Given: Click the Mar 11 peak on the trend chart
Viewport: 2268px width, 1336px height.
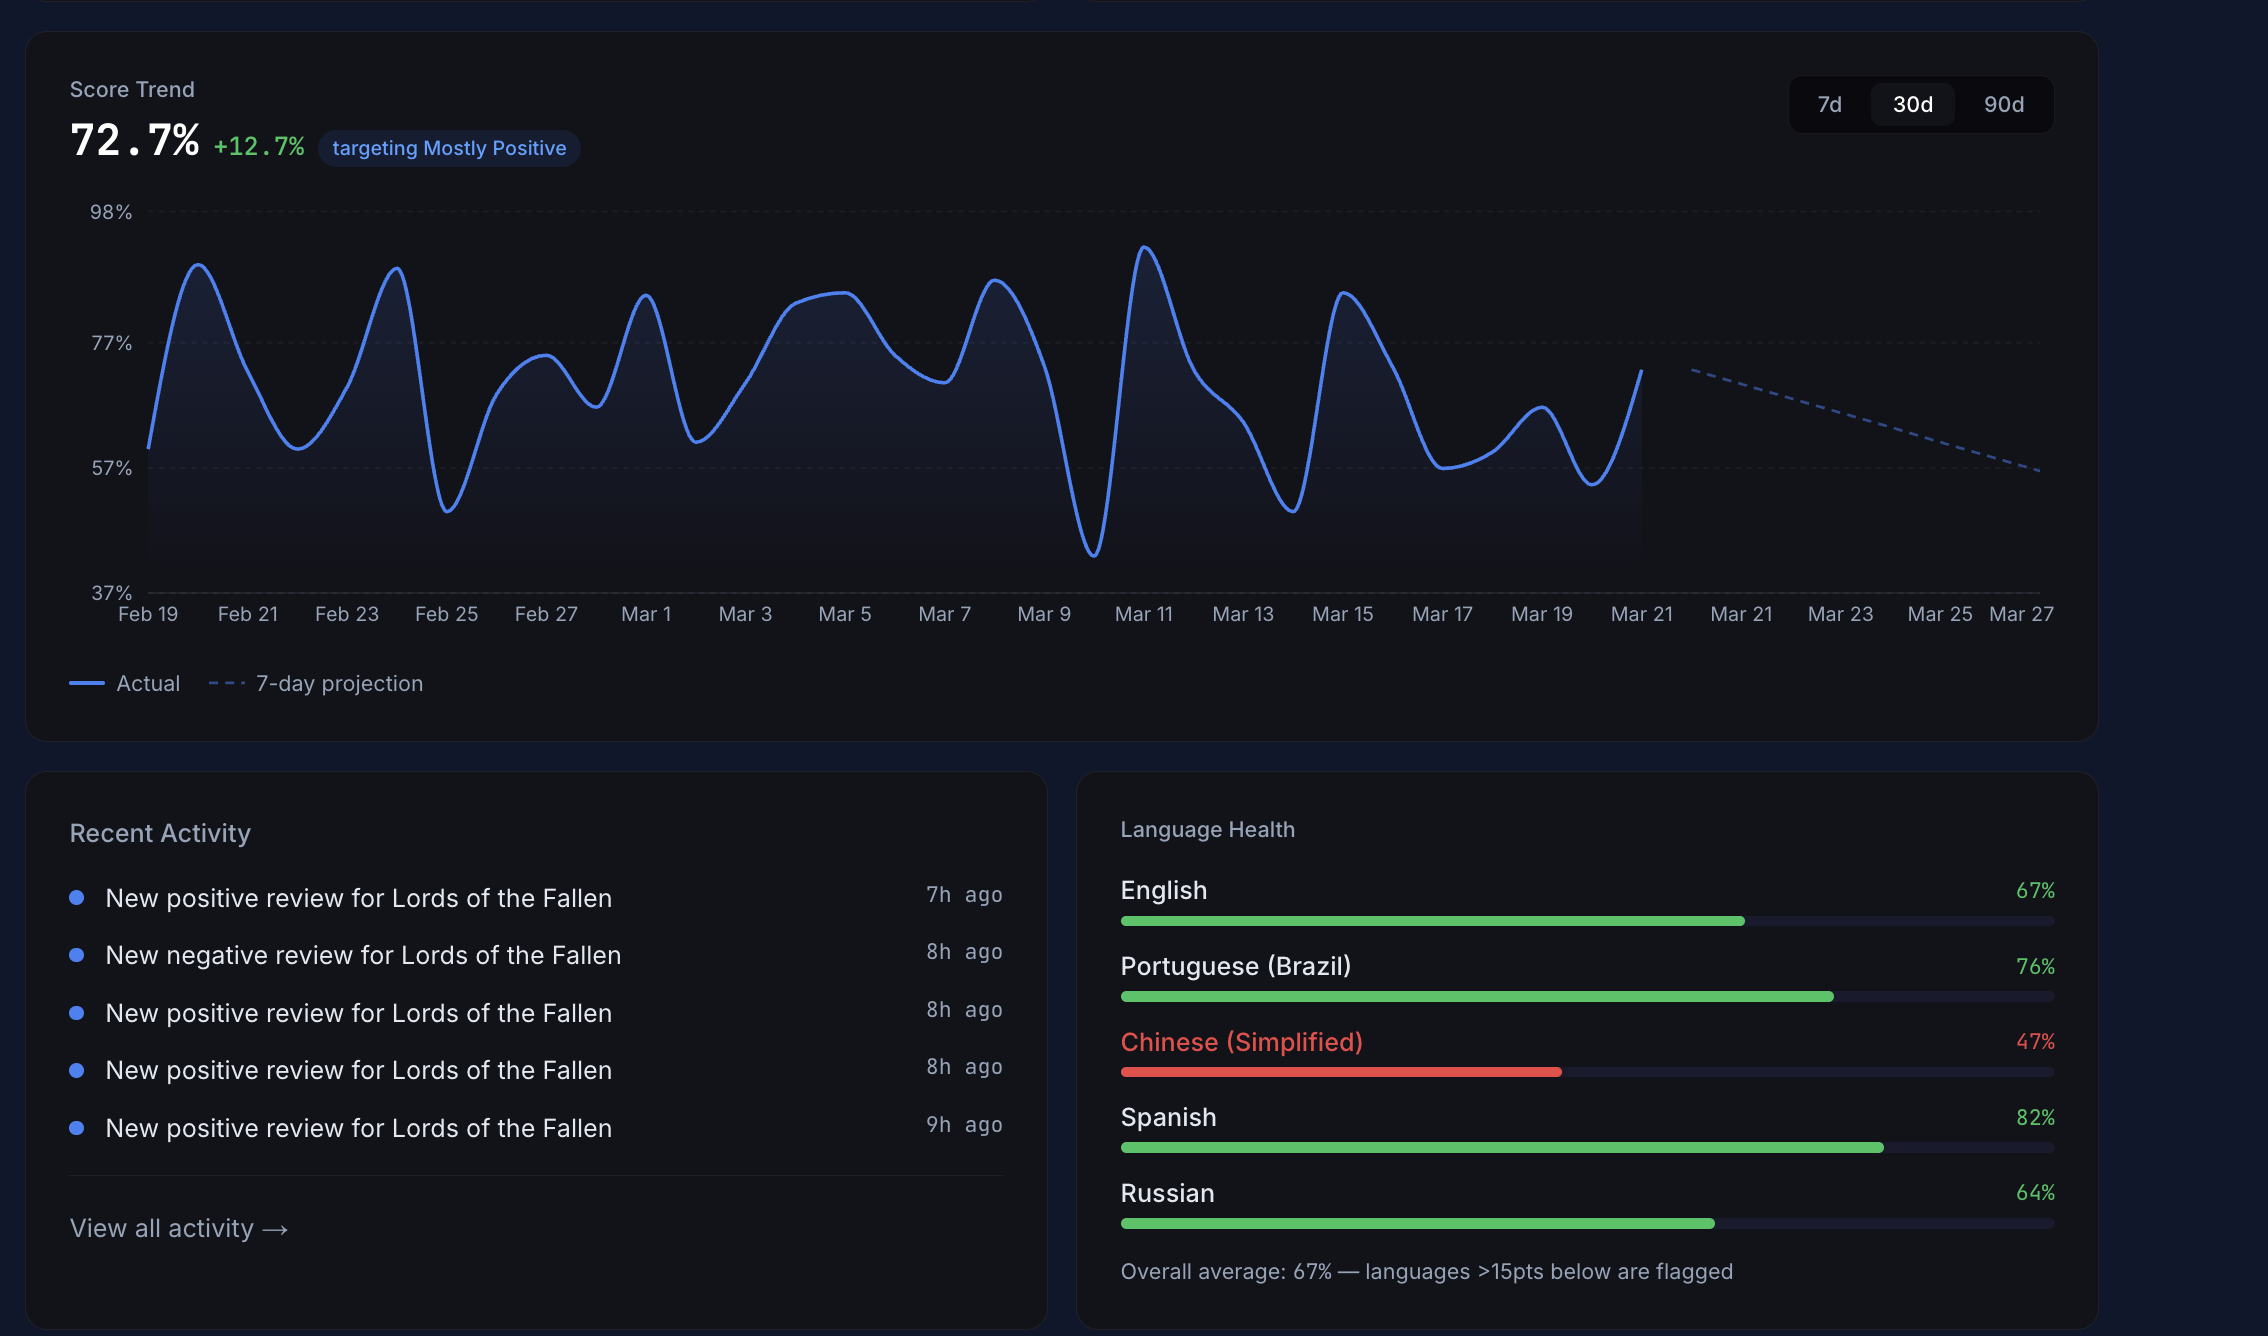Looking at the screenshot, I should coord(1146,248).
